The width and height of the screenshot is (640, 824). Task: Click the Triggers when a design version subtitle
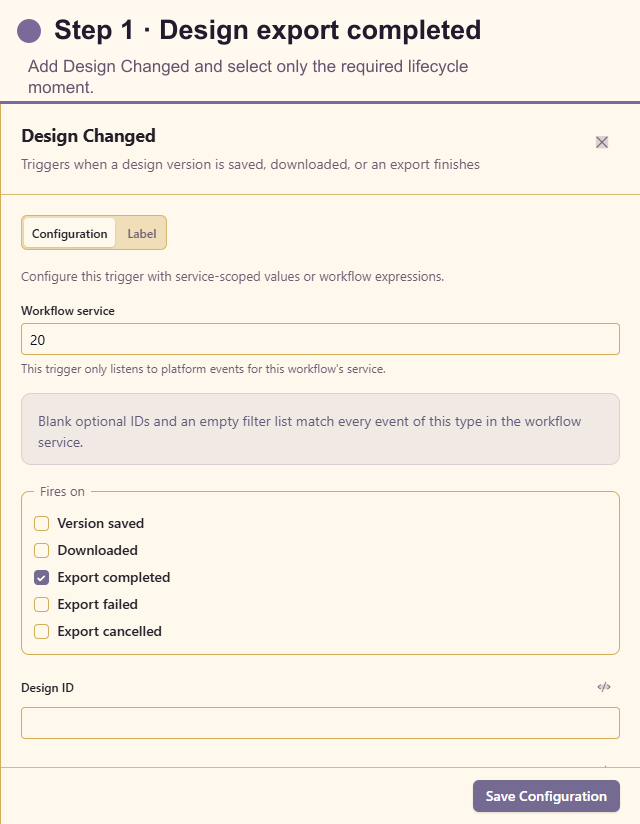(x=250, y=164)
